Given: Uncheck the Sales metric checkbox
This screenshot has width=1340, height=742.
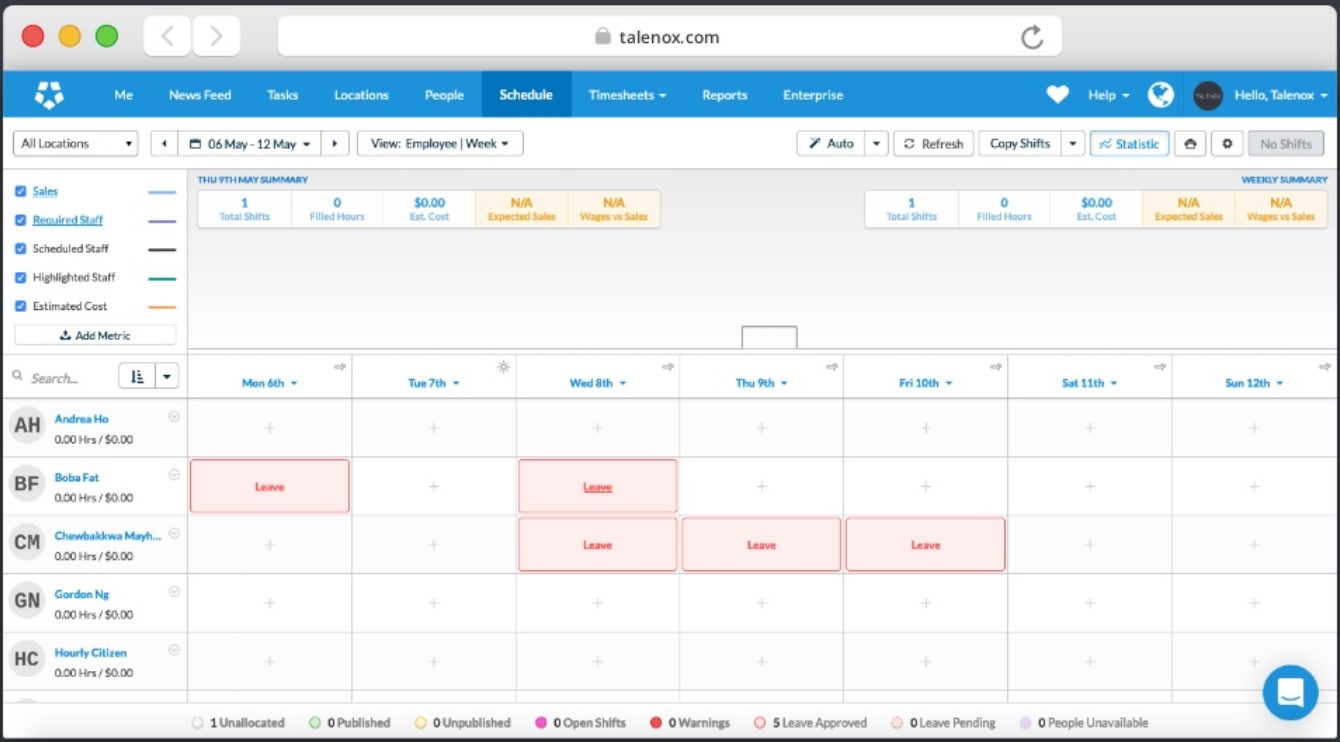Looking at the screenshot, I should (21, 191).
